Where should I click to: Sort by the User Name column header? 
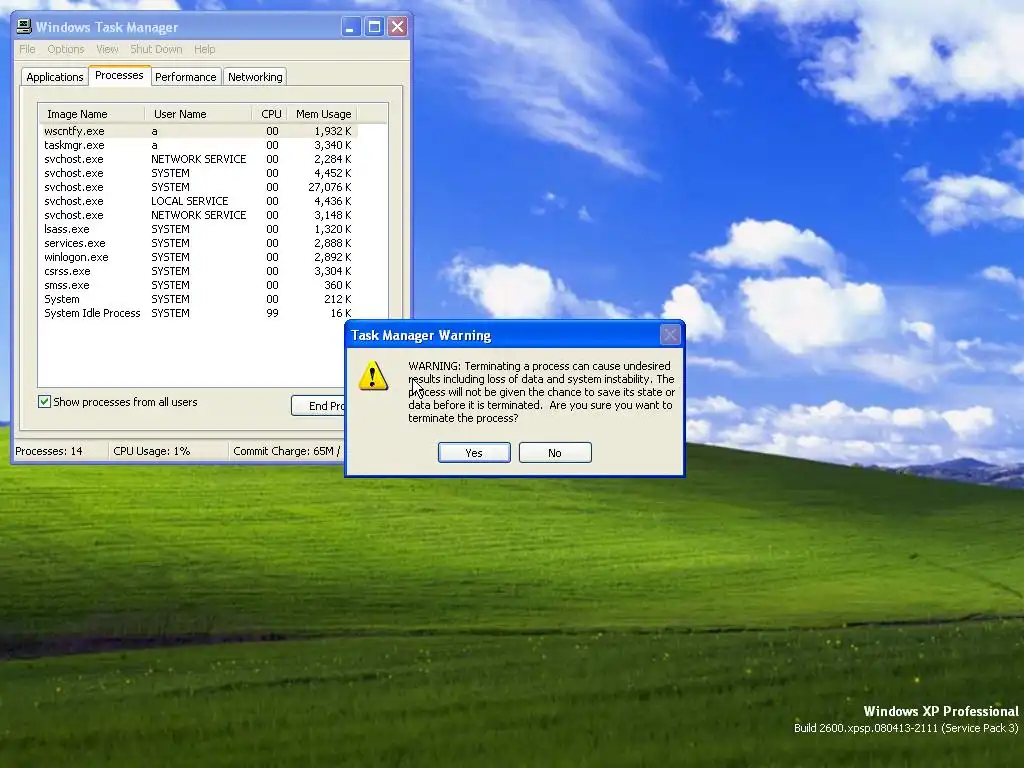[x=198, y=114]
